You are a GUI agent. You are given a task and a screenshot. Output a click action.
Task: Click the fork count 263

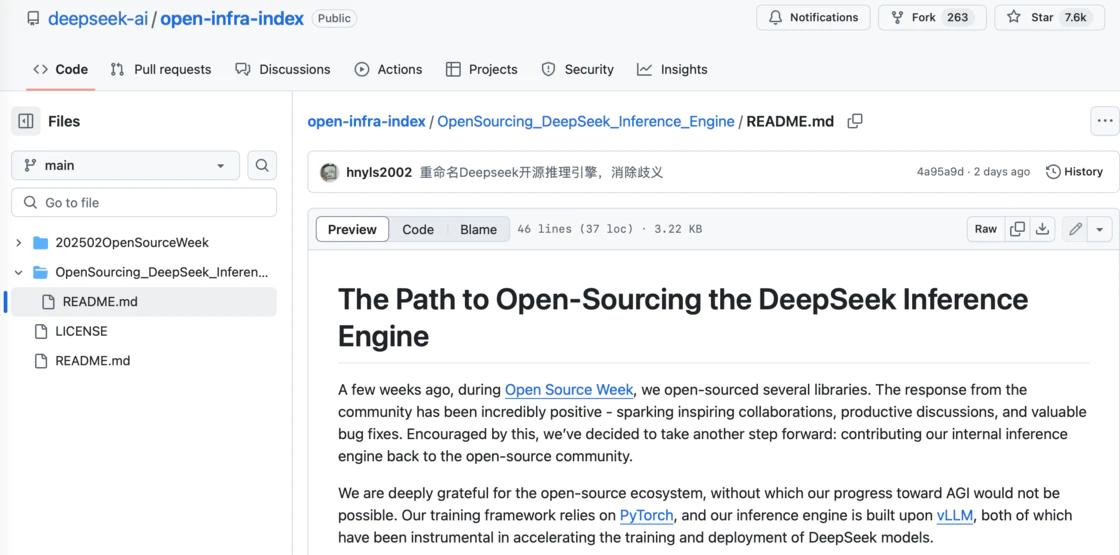coord(957,17)
